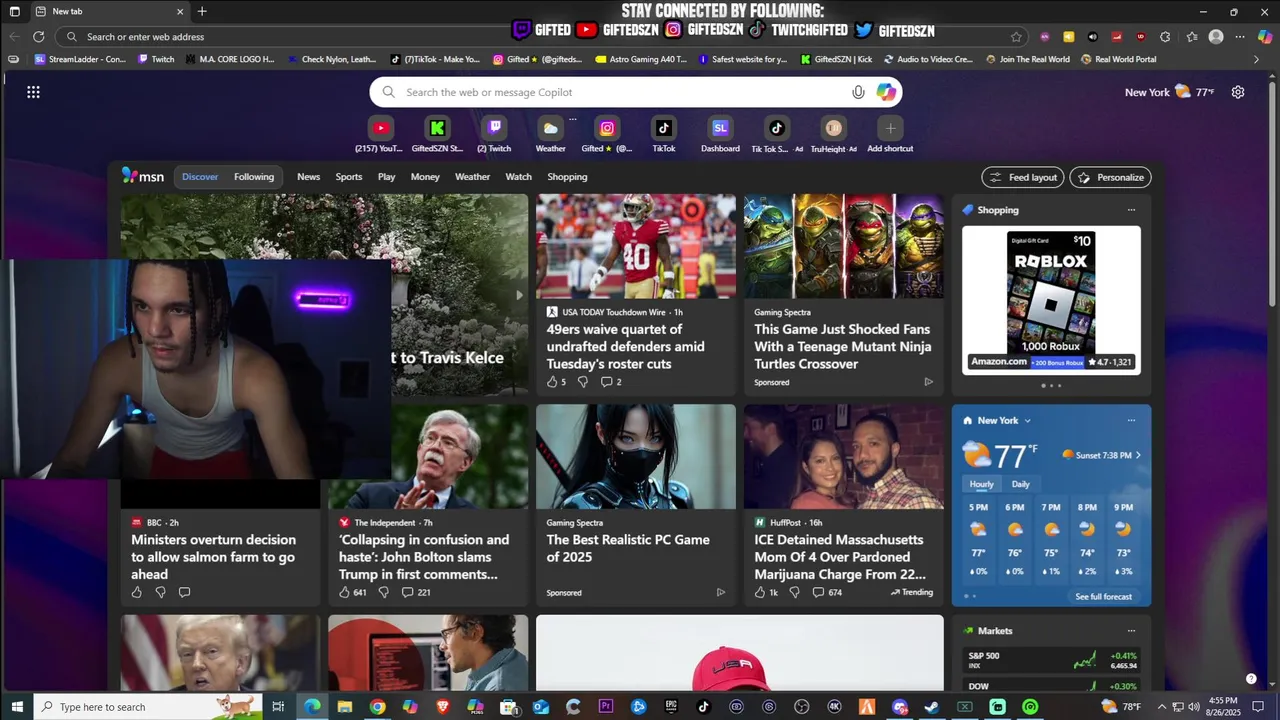Open the Markets card more options menu
The width and height of the screenshot is (1280, 720).
[1131, 631]
